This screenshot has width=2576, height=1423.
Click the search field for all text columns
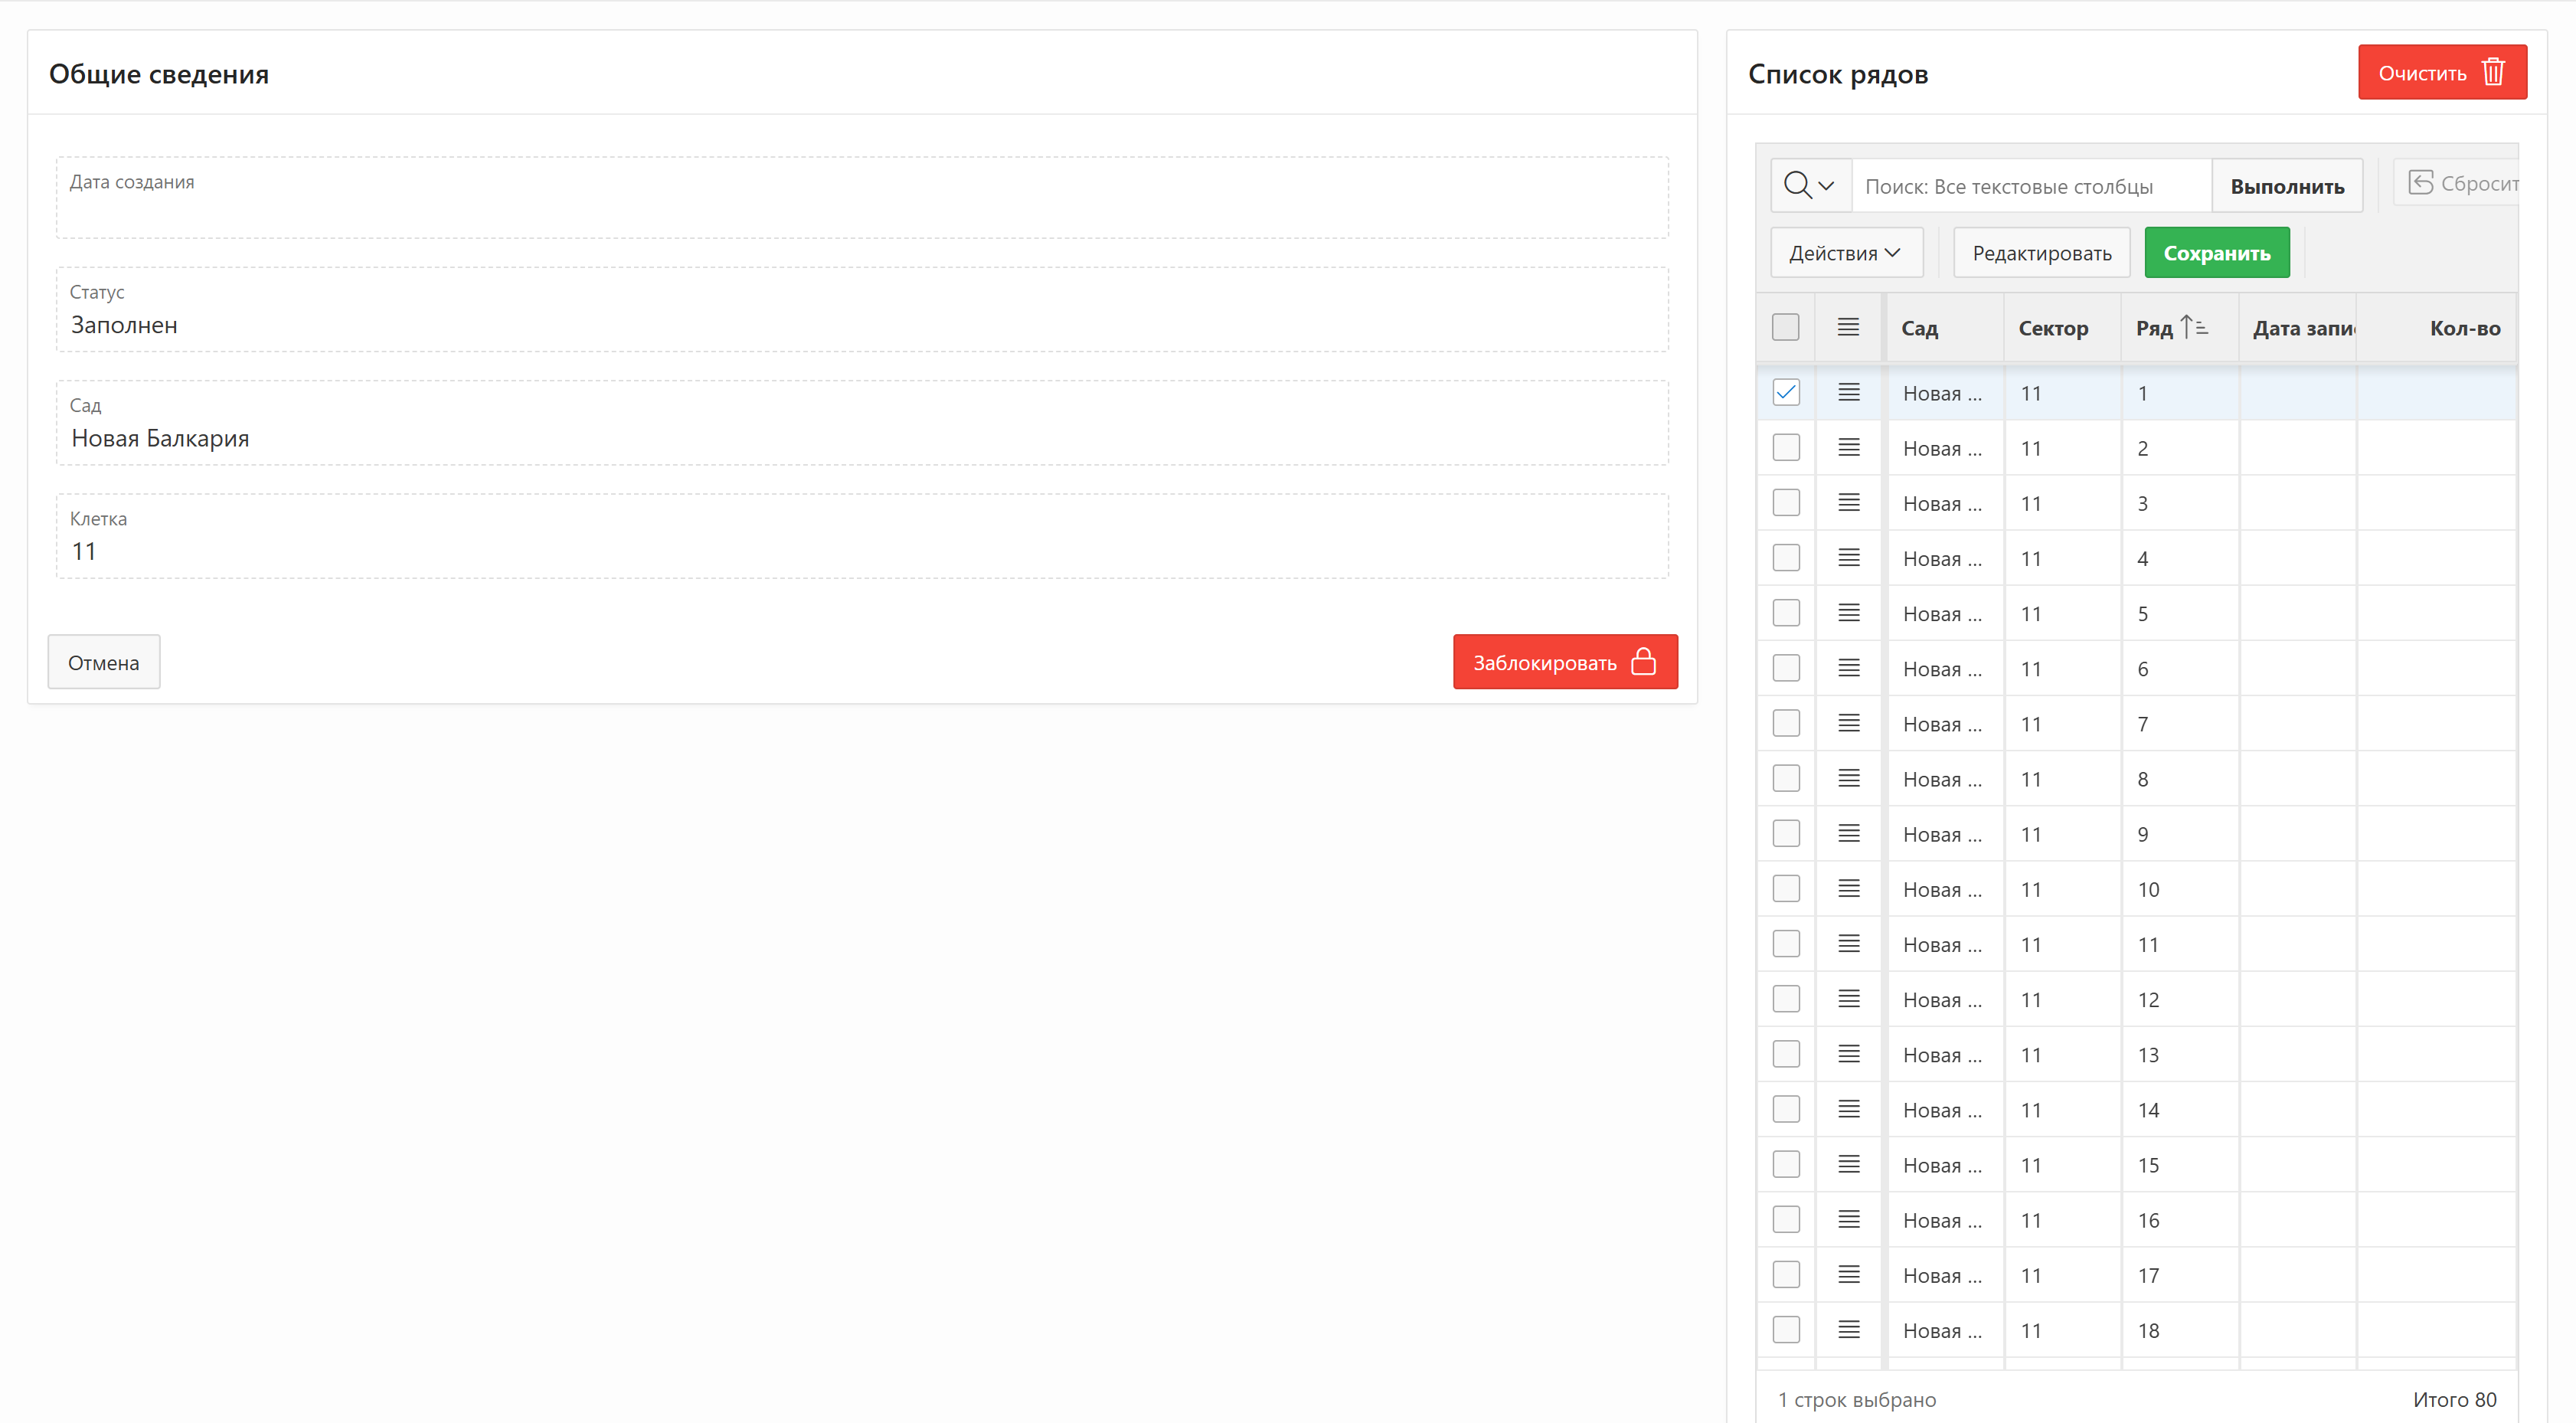pyautogui.click(x=2030, y=186)
